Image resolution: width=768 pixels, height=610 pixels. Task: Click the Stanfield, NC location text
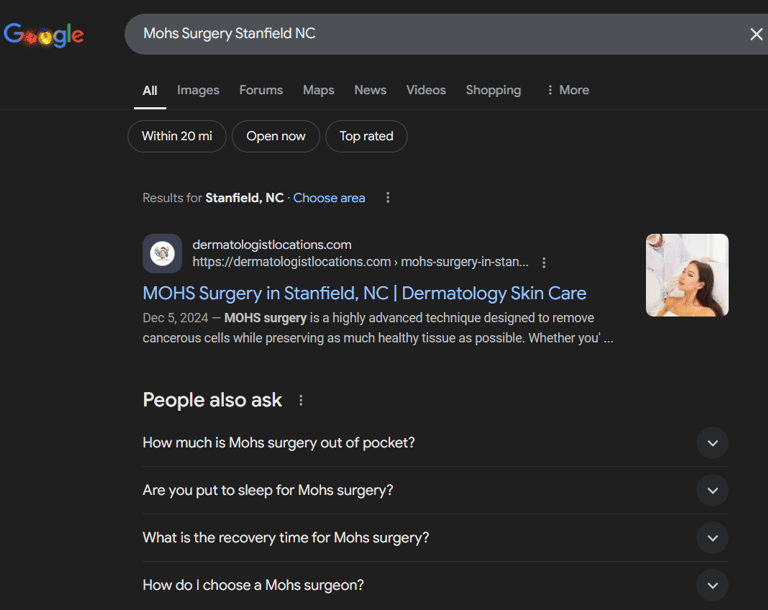(x=244, y=198)
